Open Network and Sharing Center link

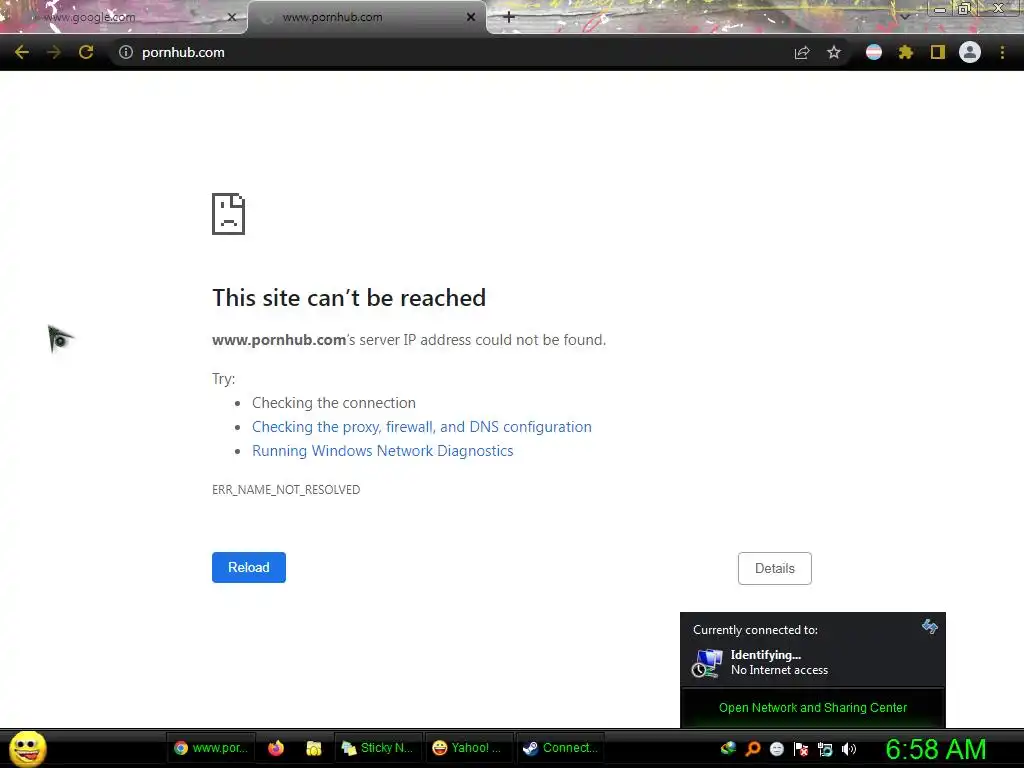click(813, 707)
